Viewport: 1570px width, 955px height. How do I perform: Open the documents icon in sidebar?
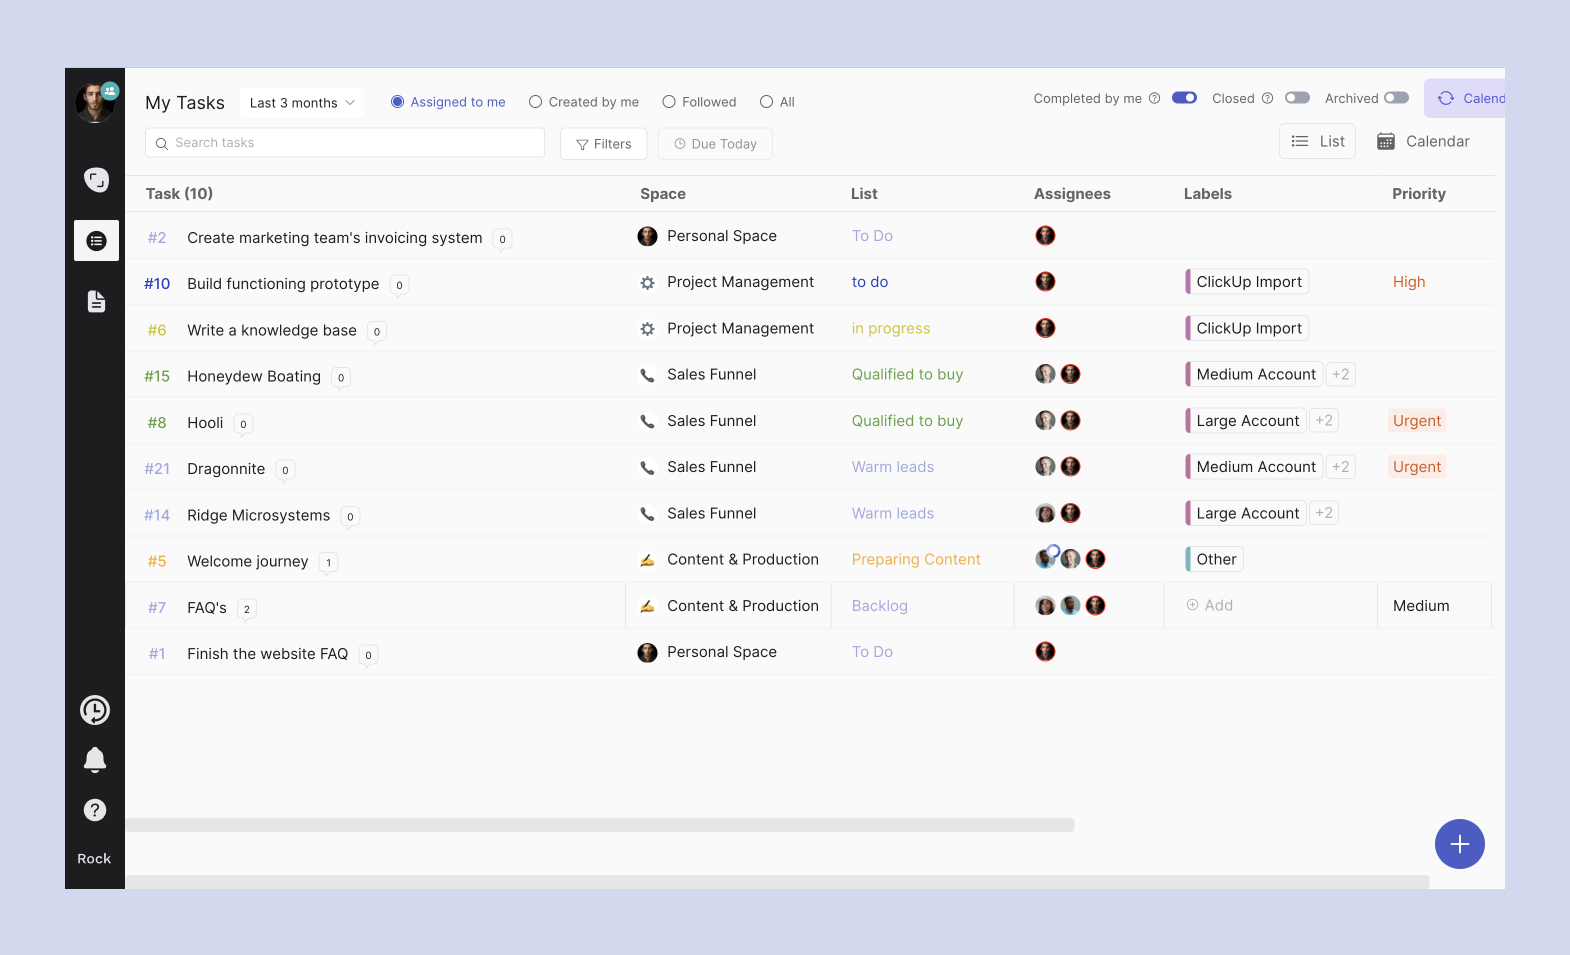[x=96, y=301]
